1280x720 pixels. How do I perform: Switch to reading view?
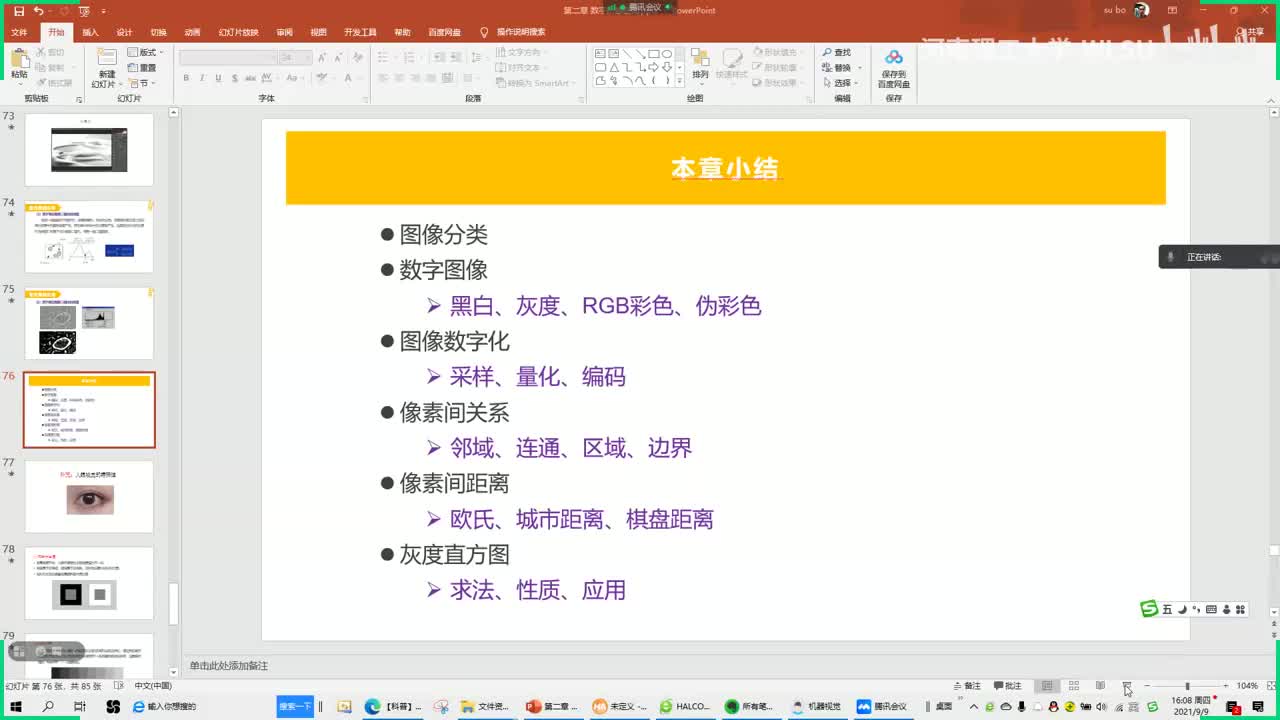pyautogui.click(x=1100, y=686)
